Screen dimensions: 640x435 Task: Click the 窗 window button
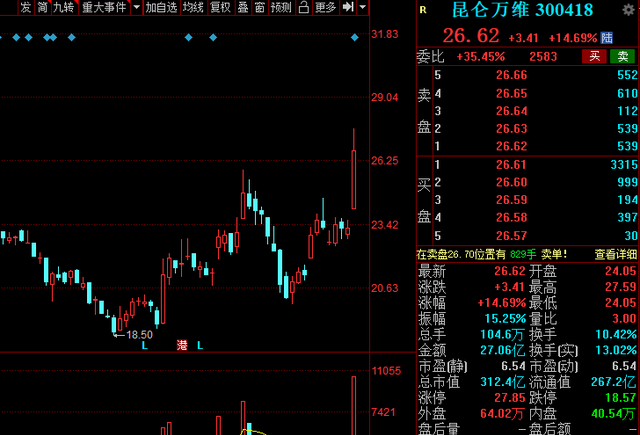(260, 7)
